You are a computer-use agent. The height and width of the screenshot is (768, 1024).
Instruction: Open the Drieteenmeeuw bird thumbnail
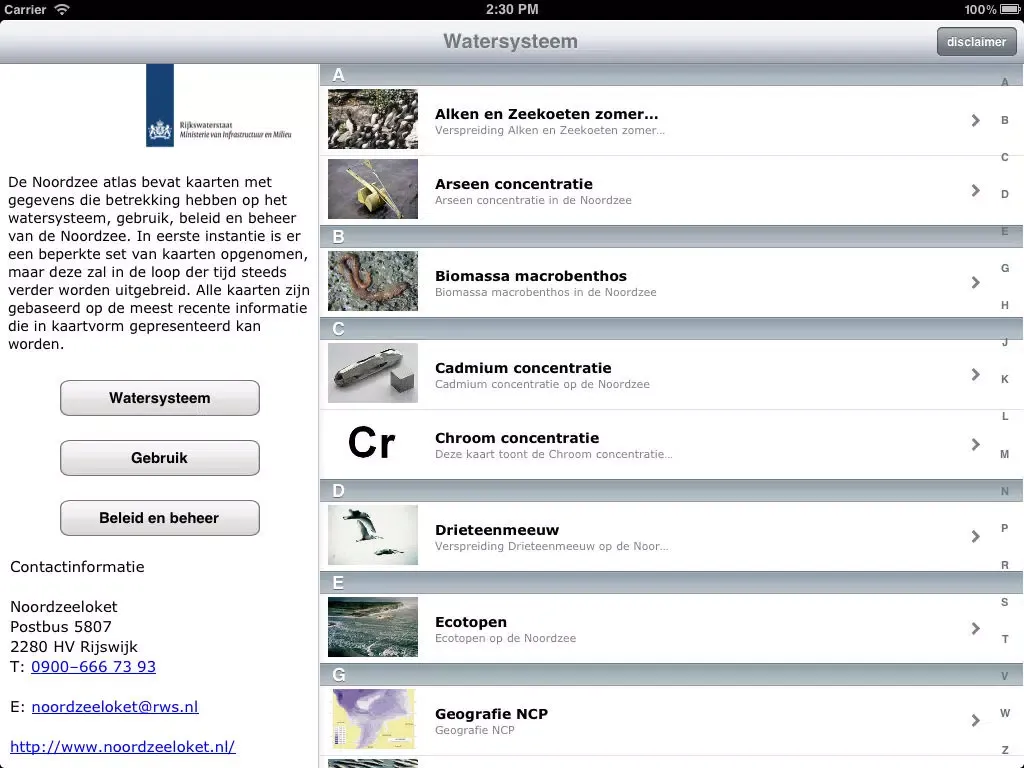tap(373, 535)
